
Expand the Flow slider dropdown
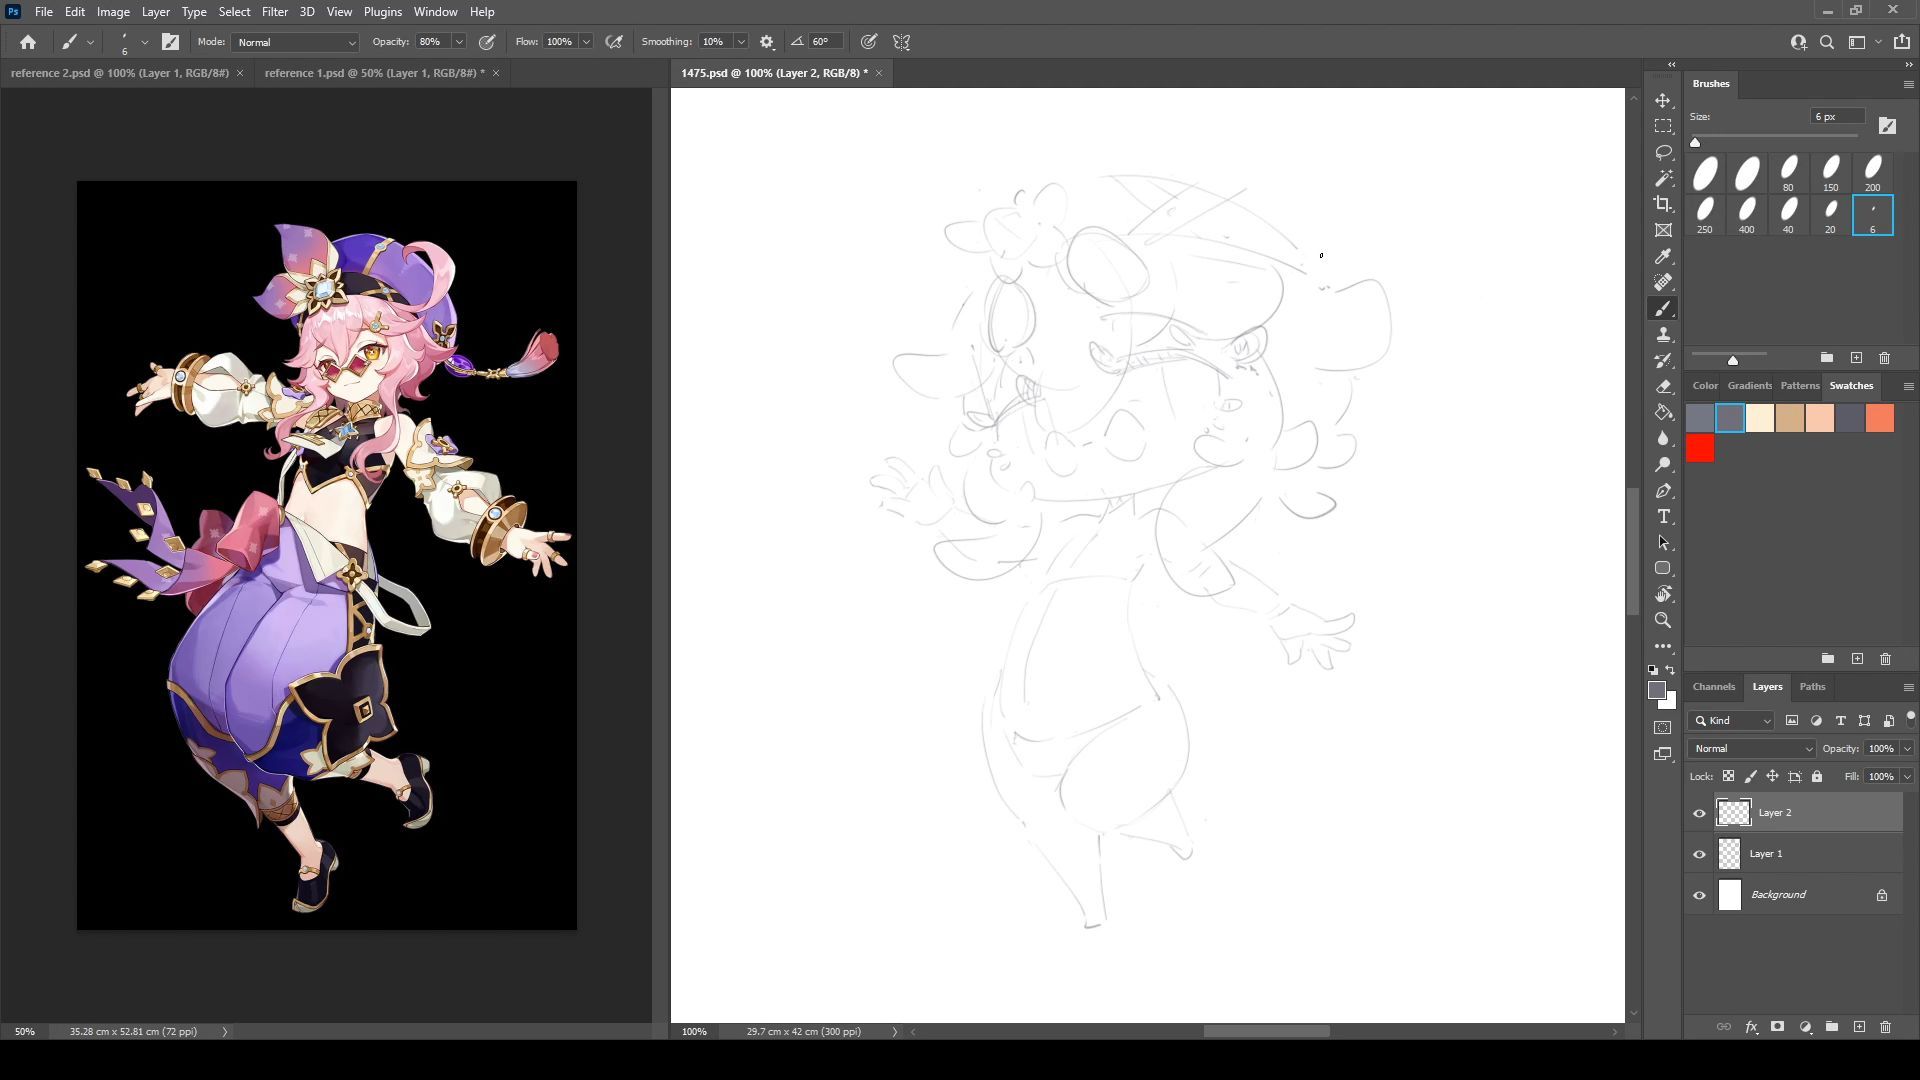[586, 42]
